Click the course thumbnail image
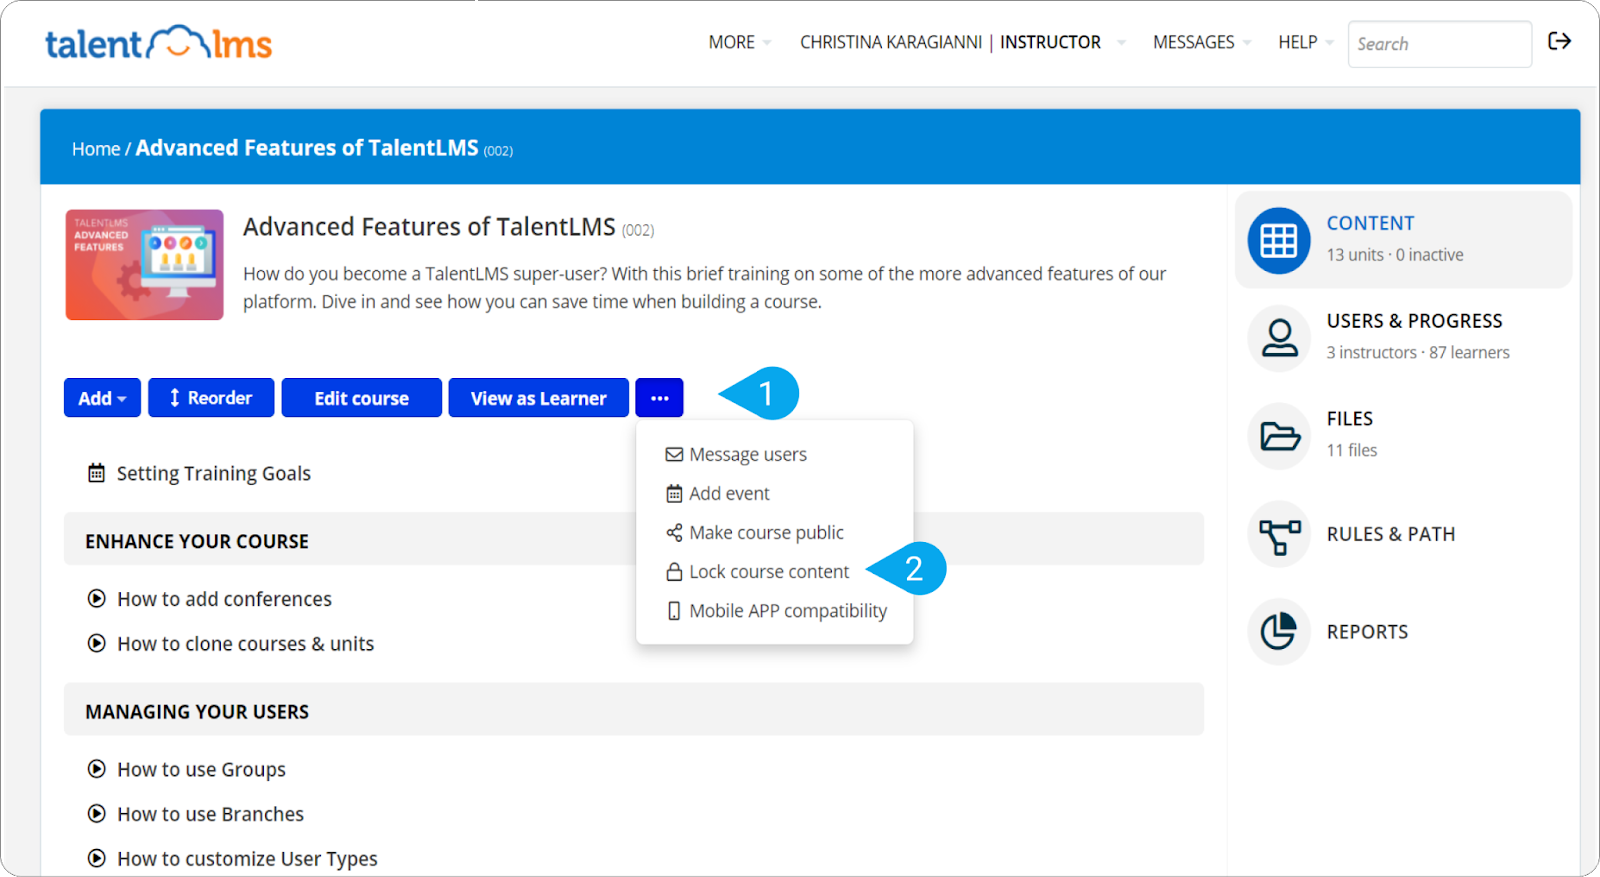This screenshot has width=1600, height=877. tap(145, 265)
